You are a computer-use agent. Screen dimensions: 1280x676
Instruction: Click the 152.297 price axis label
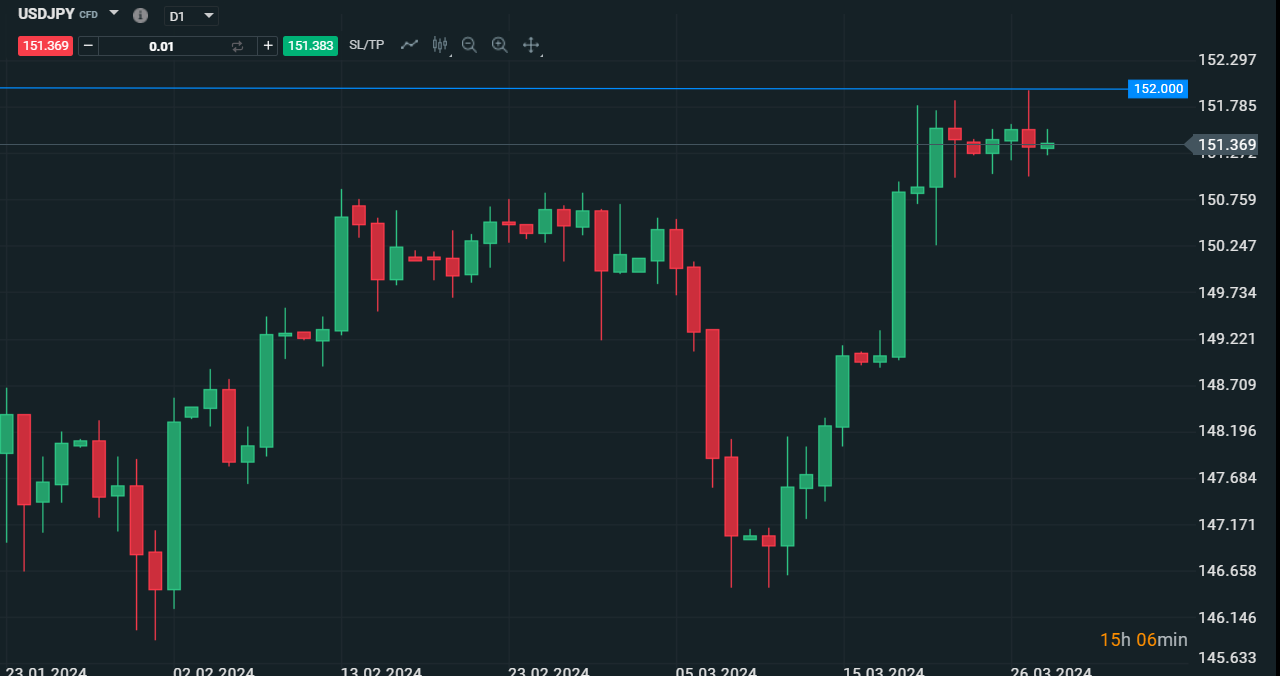[x=1227, y=60]
